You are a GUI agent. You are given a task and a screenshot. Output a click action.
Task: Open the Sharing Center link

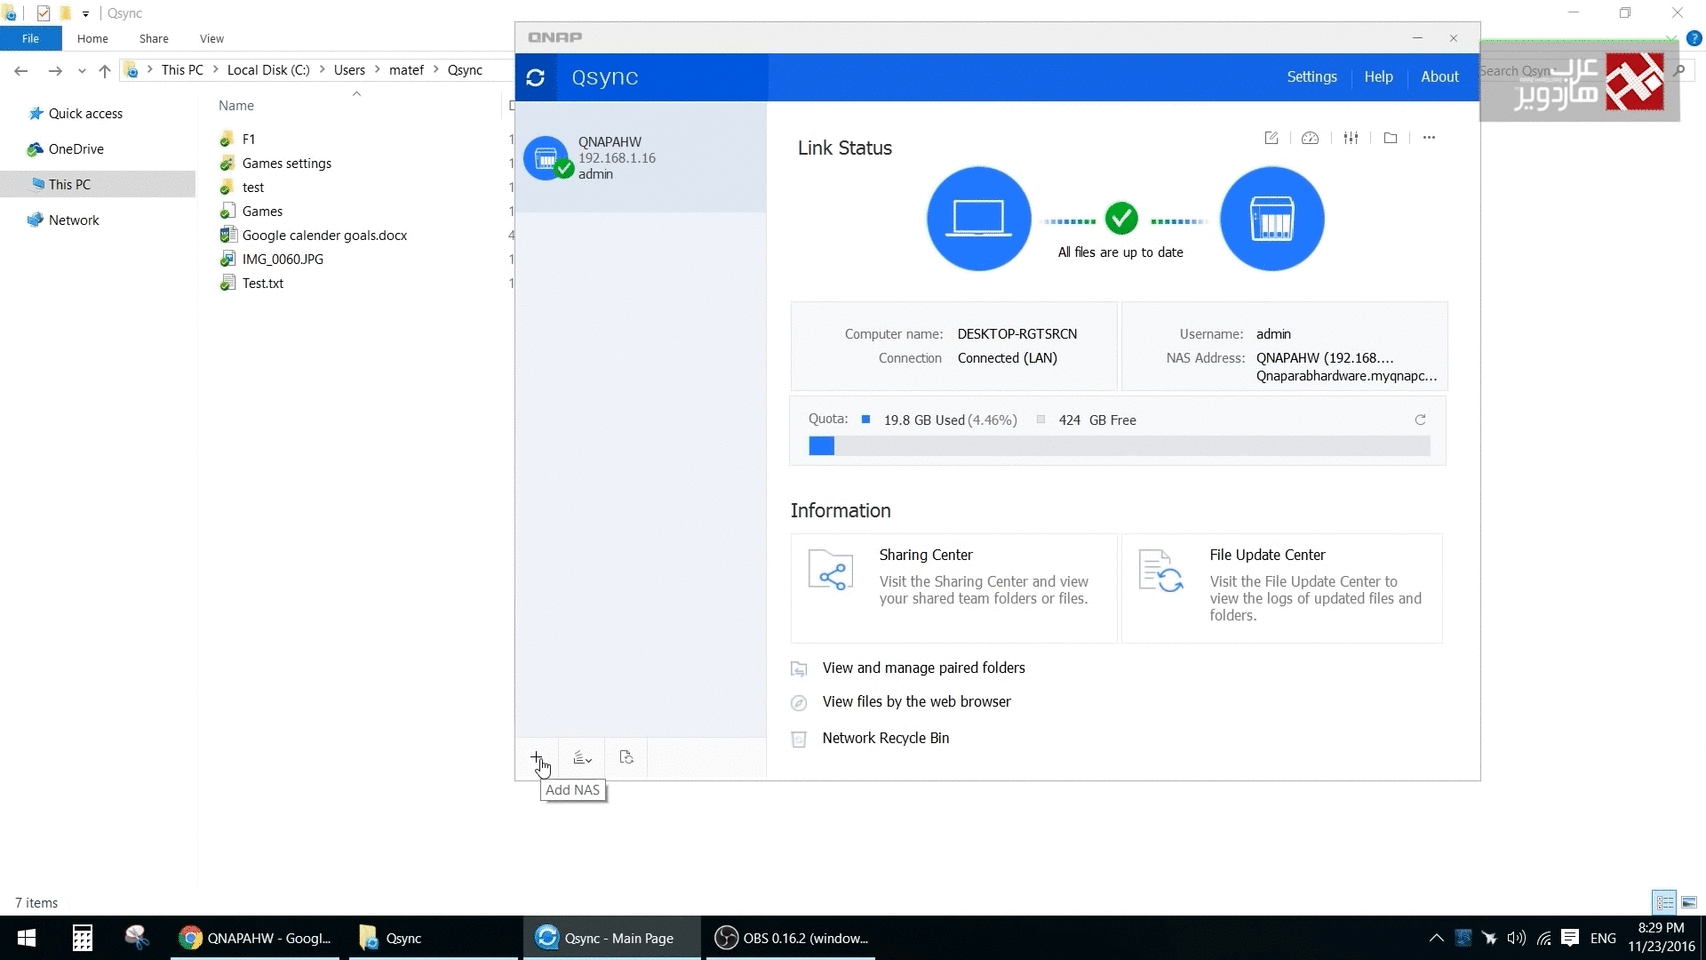tap(925, 555)
